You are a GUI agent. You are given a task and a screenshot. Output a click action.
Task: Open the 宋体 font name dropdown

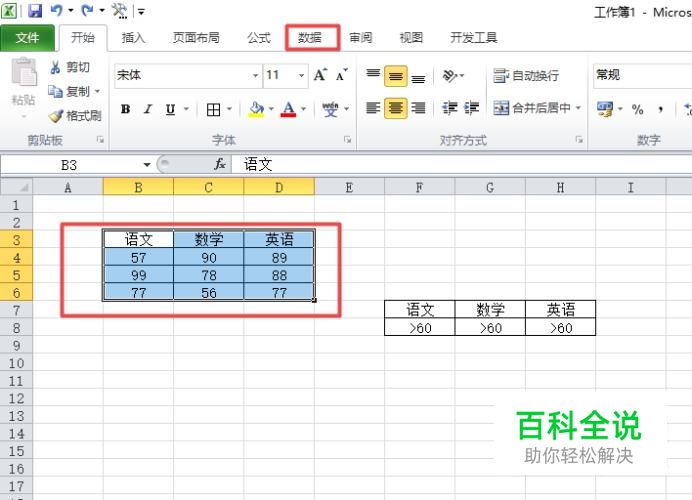(x=255, y=75)
